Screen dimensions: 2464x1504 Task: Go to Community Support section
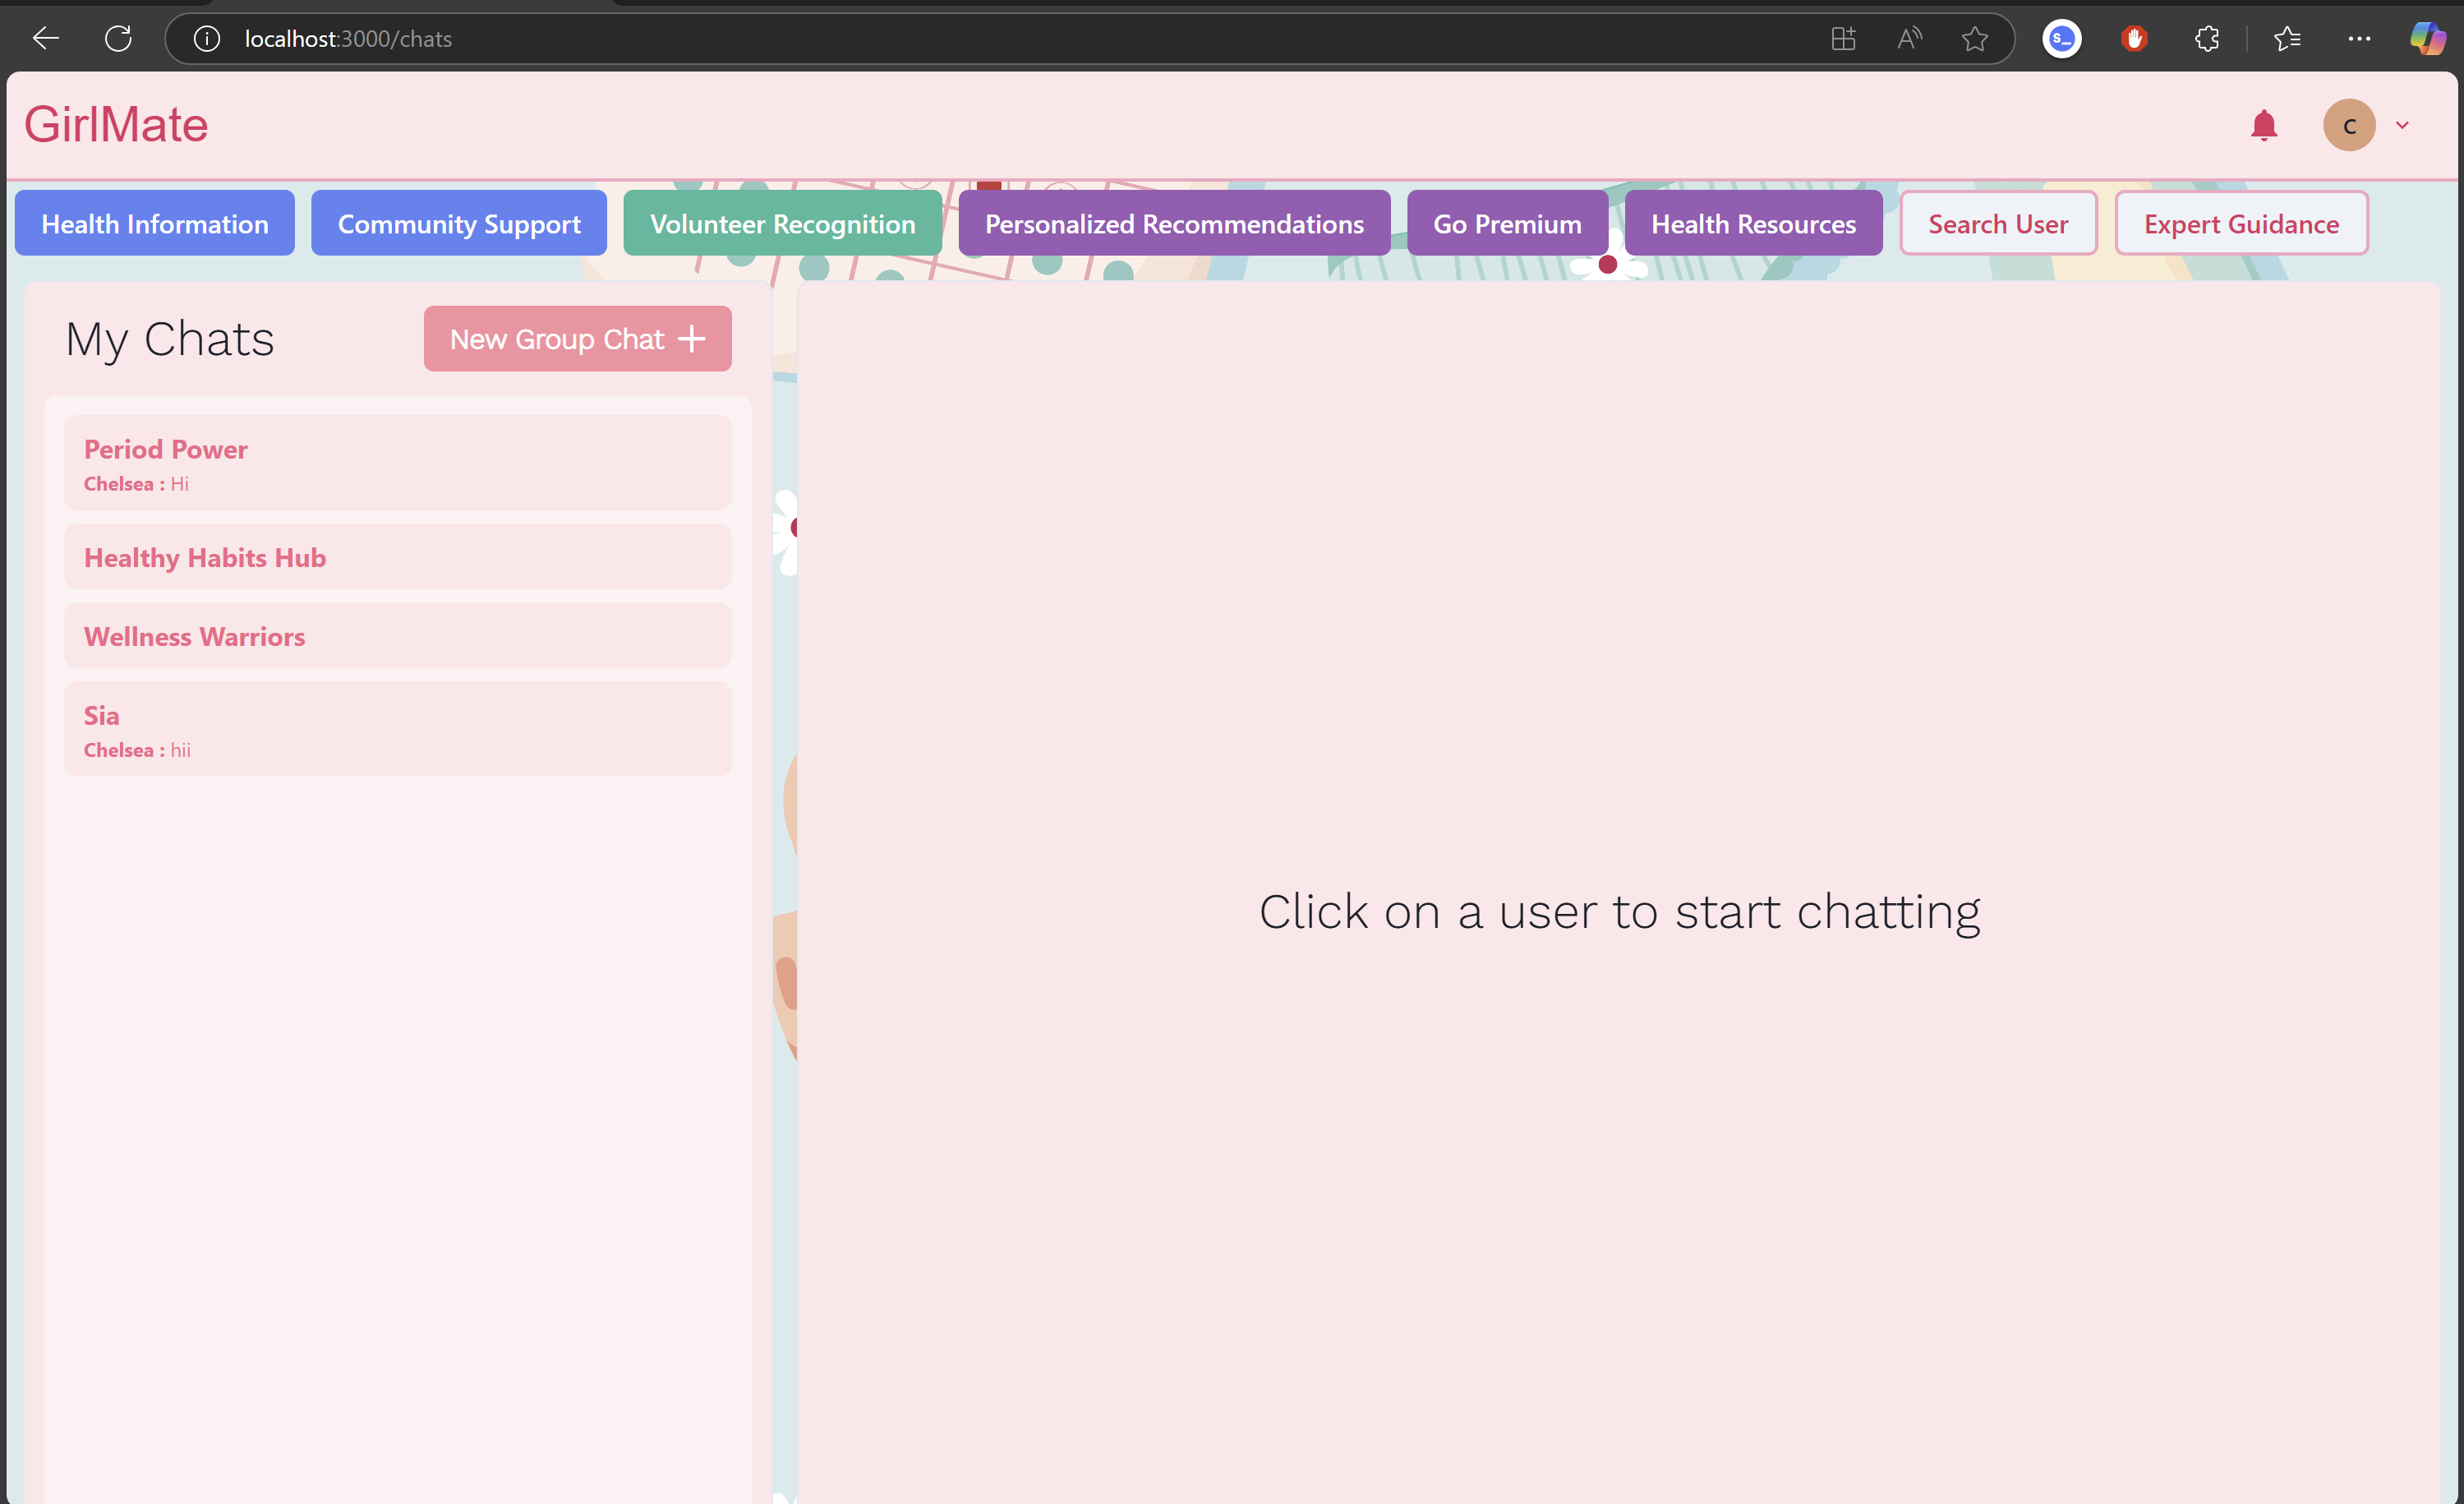coord(459,224)
